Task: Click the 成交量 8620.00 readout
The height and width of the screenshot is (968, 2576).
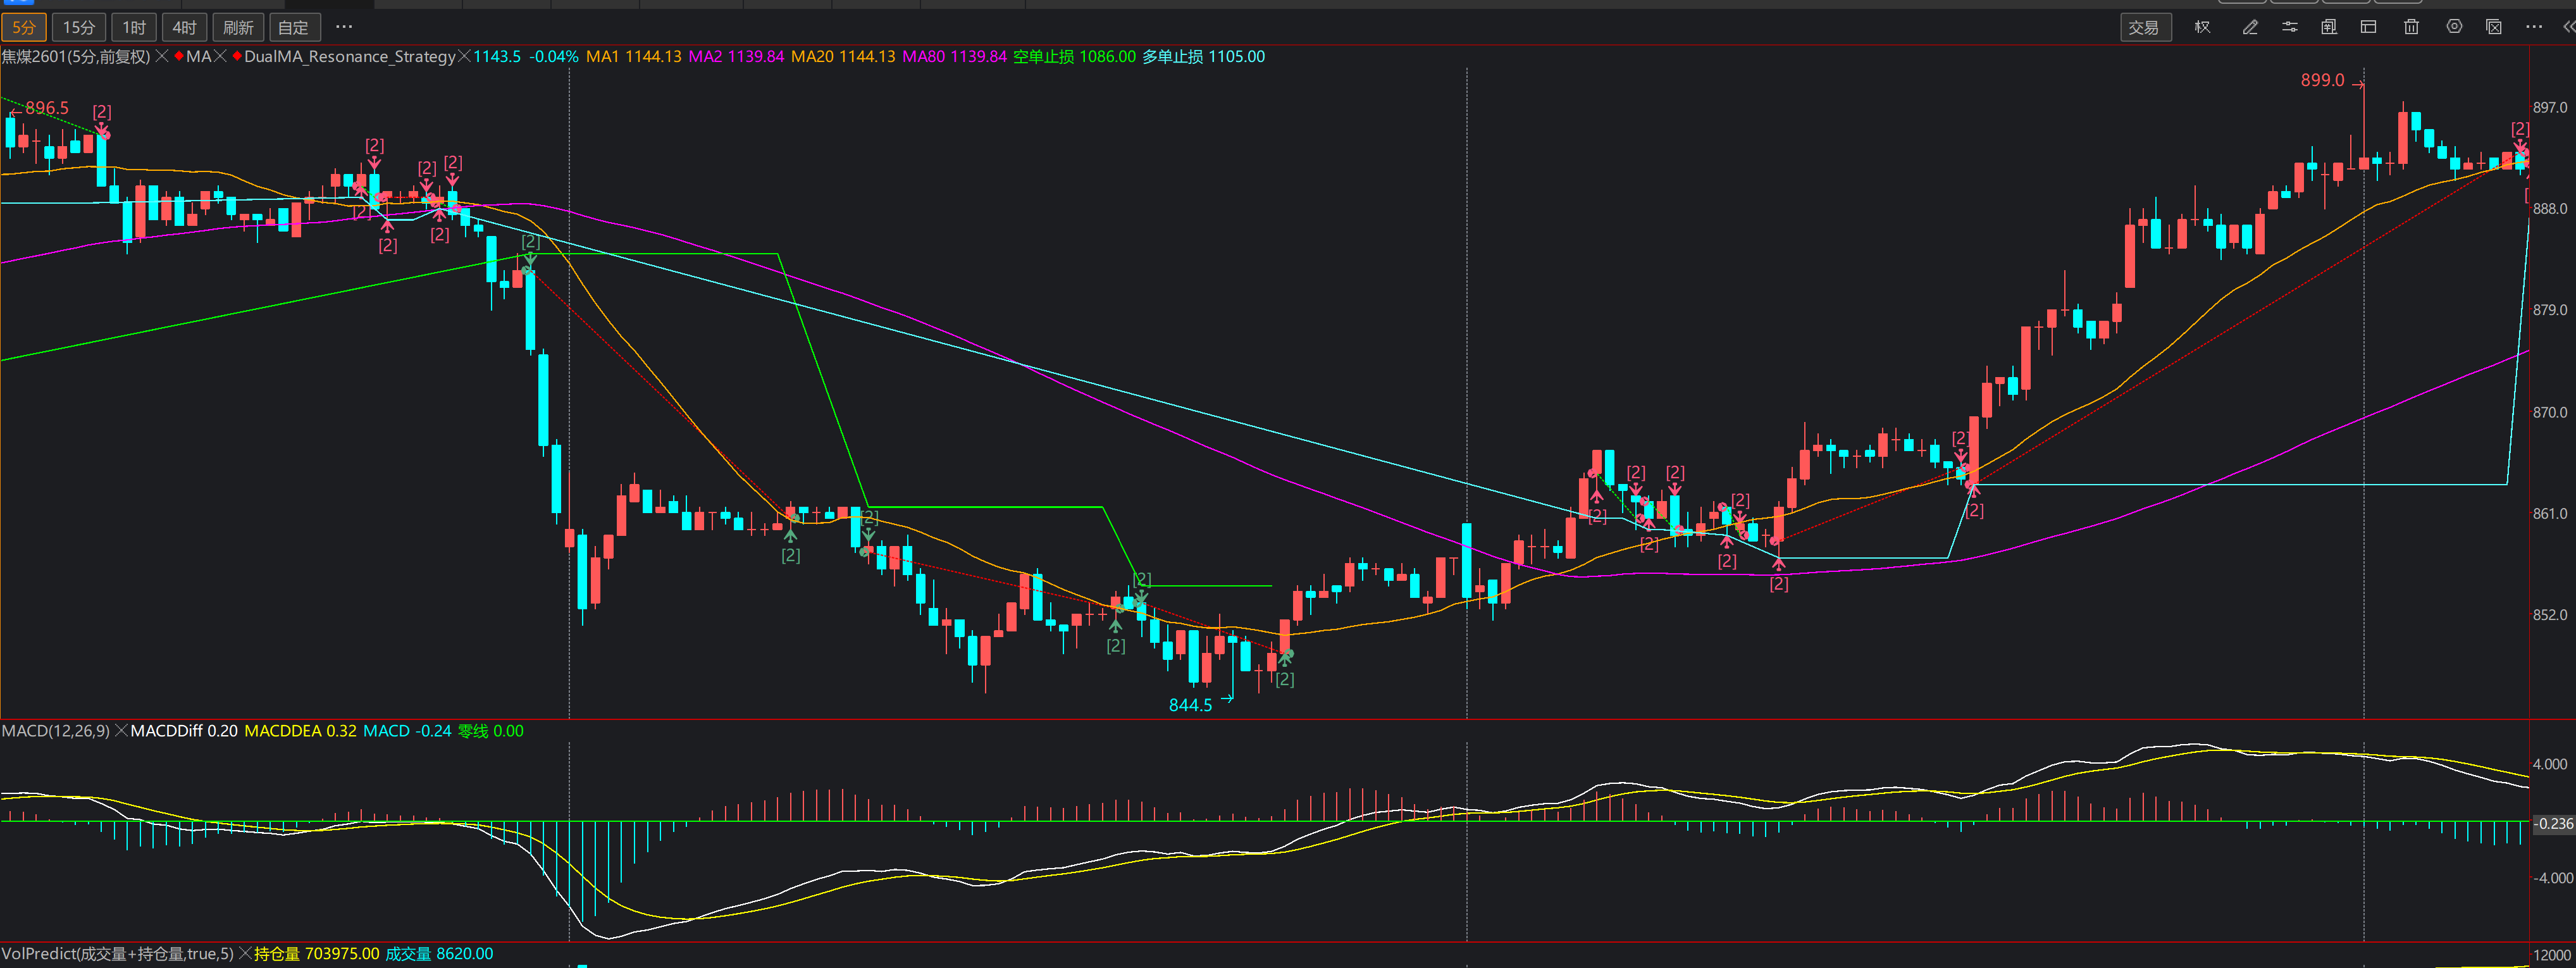Action: click(x=439, y=954)
